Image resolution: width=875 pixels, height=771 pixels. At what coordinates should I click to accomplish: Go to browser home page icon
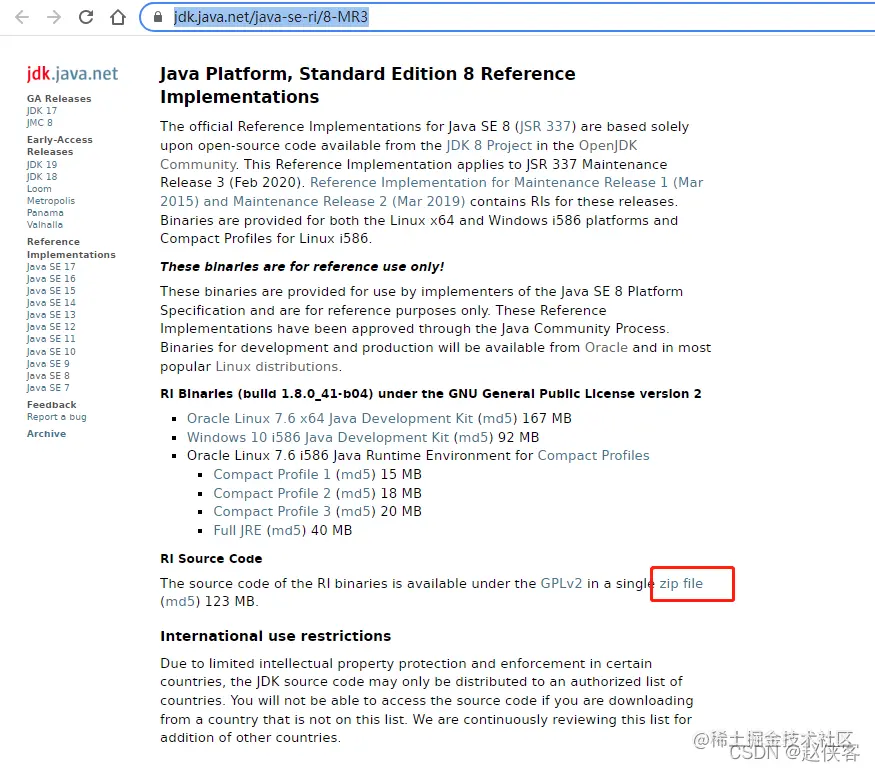coord(118,17)
